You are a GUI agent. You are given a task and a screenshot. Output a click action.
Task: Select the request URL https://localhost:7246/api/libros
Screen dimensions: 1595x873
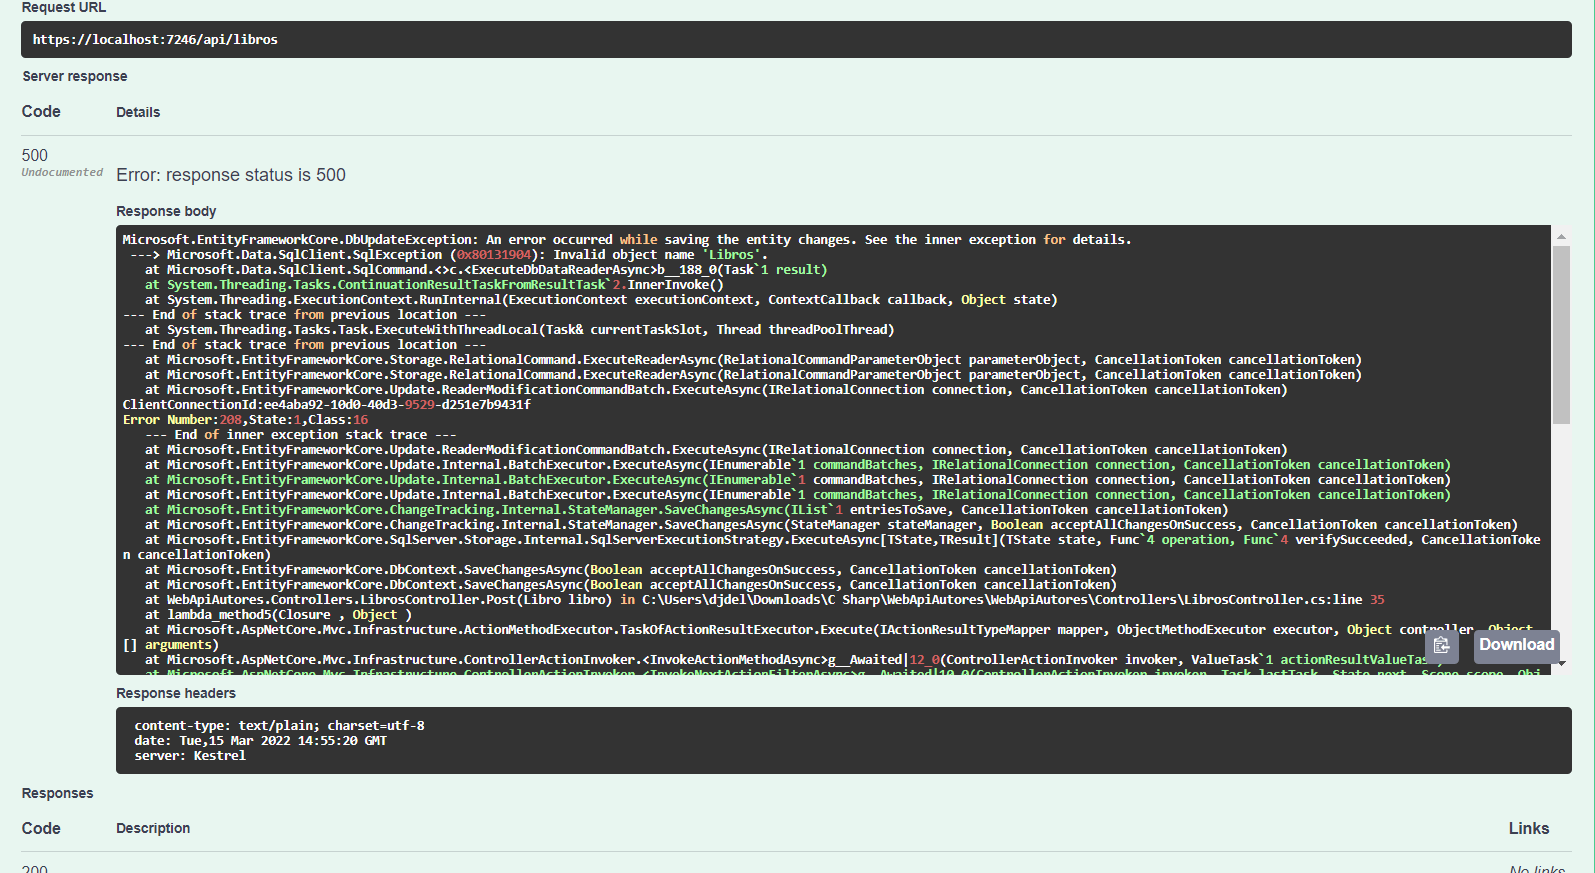pyautogui.click(x=155, y=40)
